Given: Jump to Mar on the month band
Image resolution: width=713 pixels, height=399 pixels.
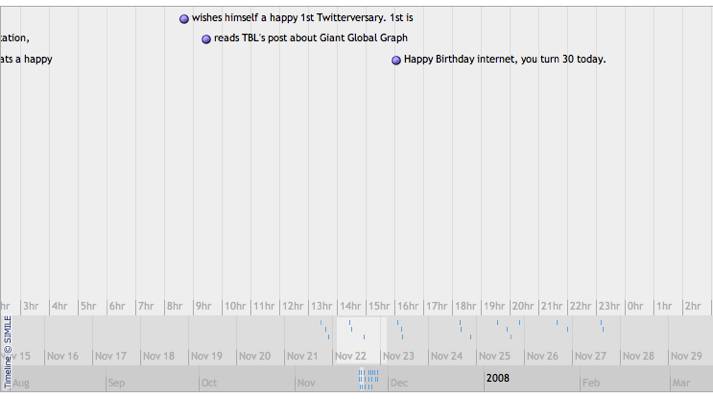Looking at the screenshot, I should click(x=681, y=383).
